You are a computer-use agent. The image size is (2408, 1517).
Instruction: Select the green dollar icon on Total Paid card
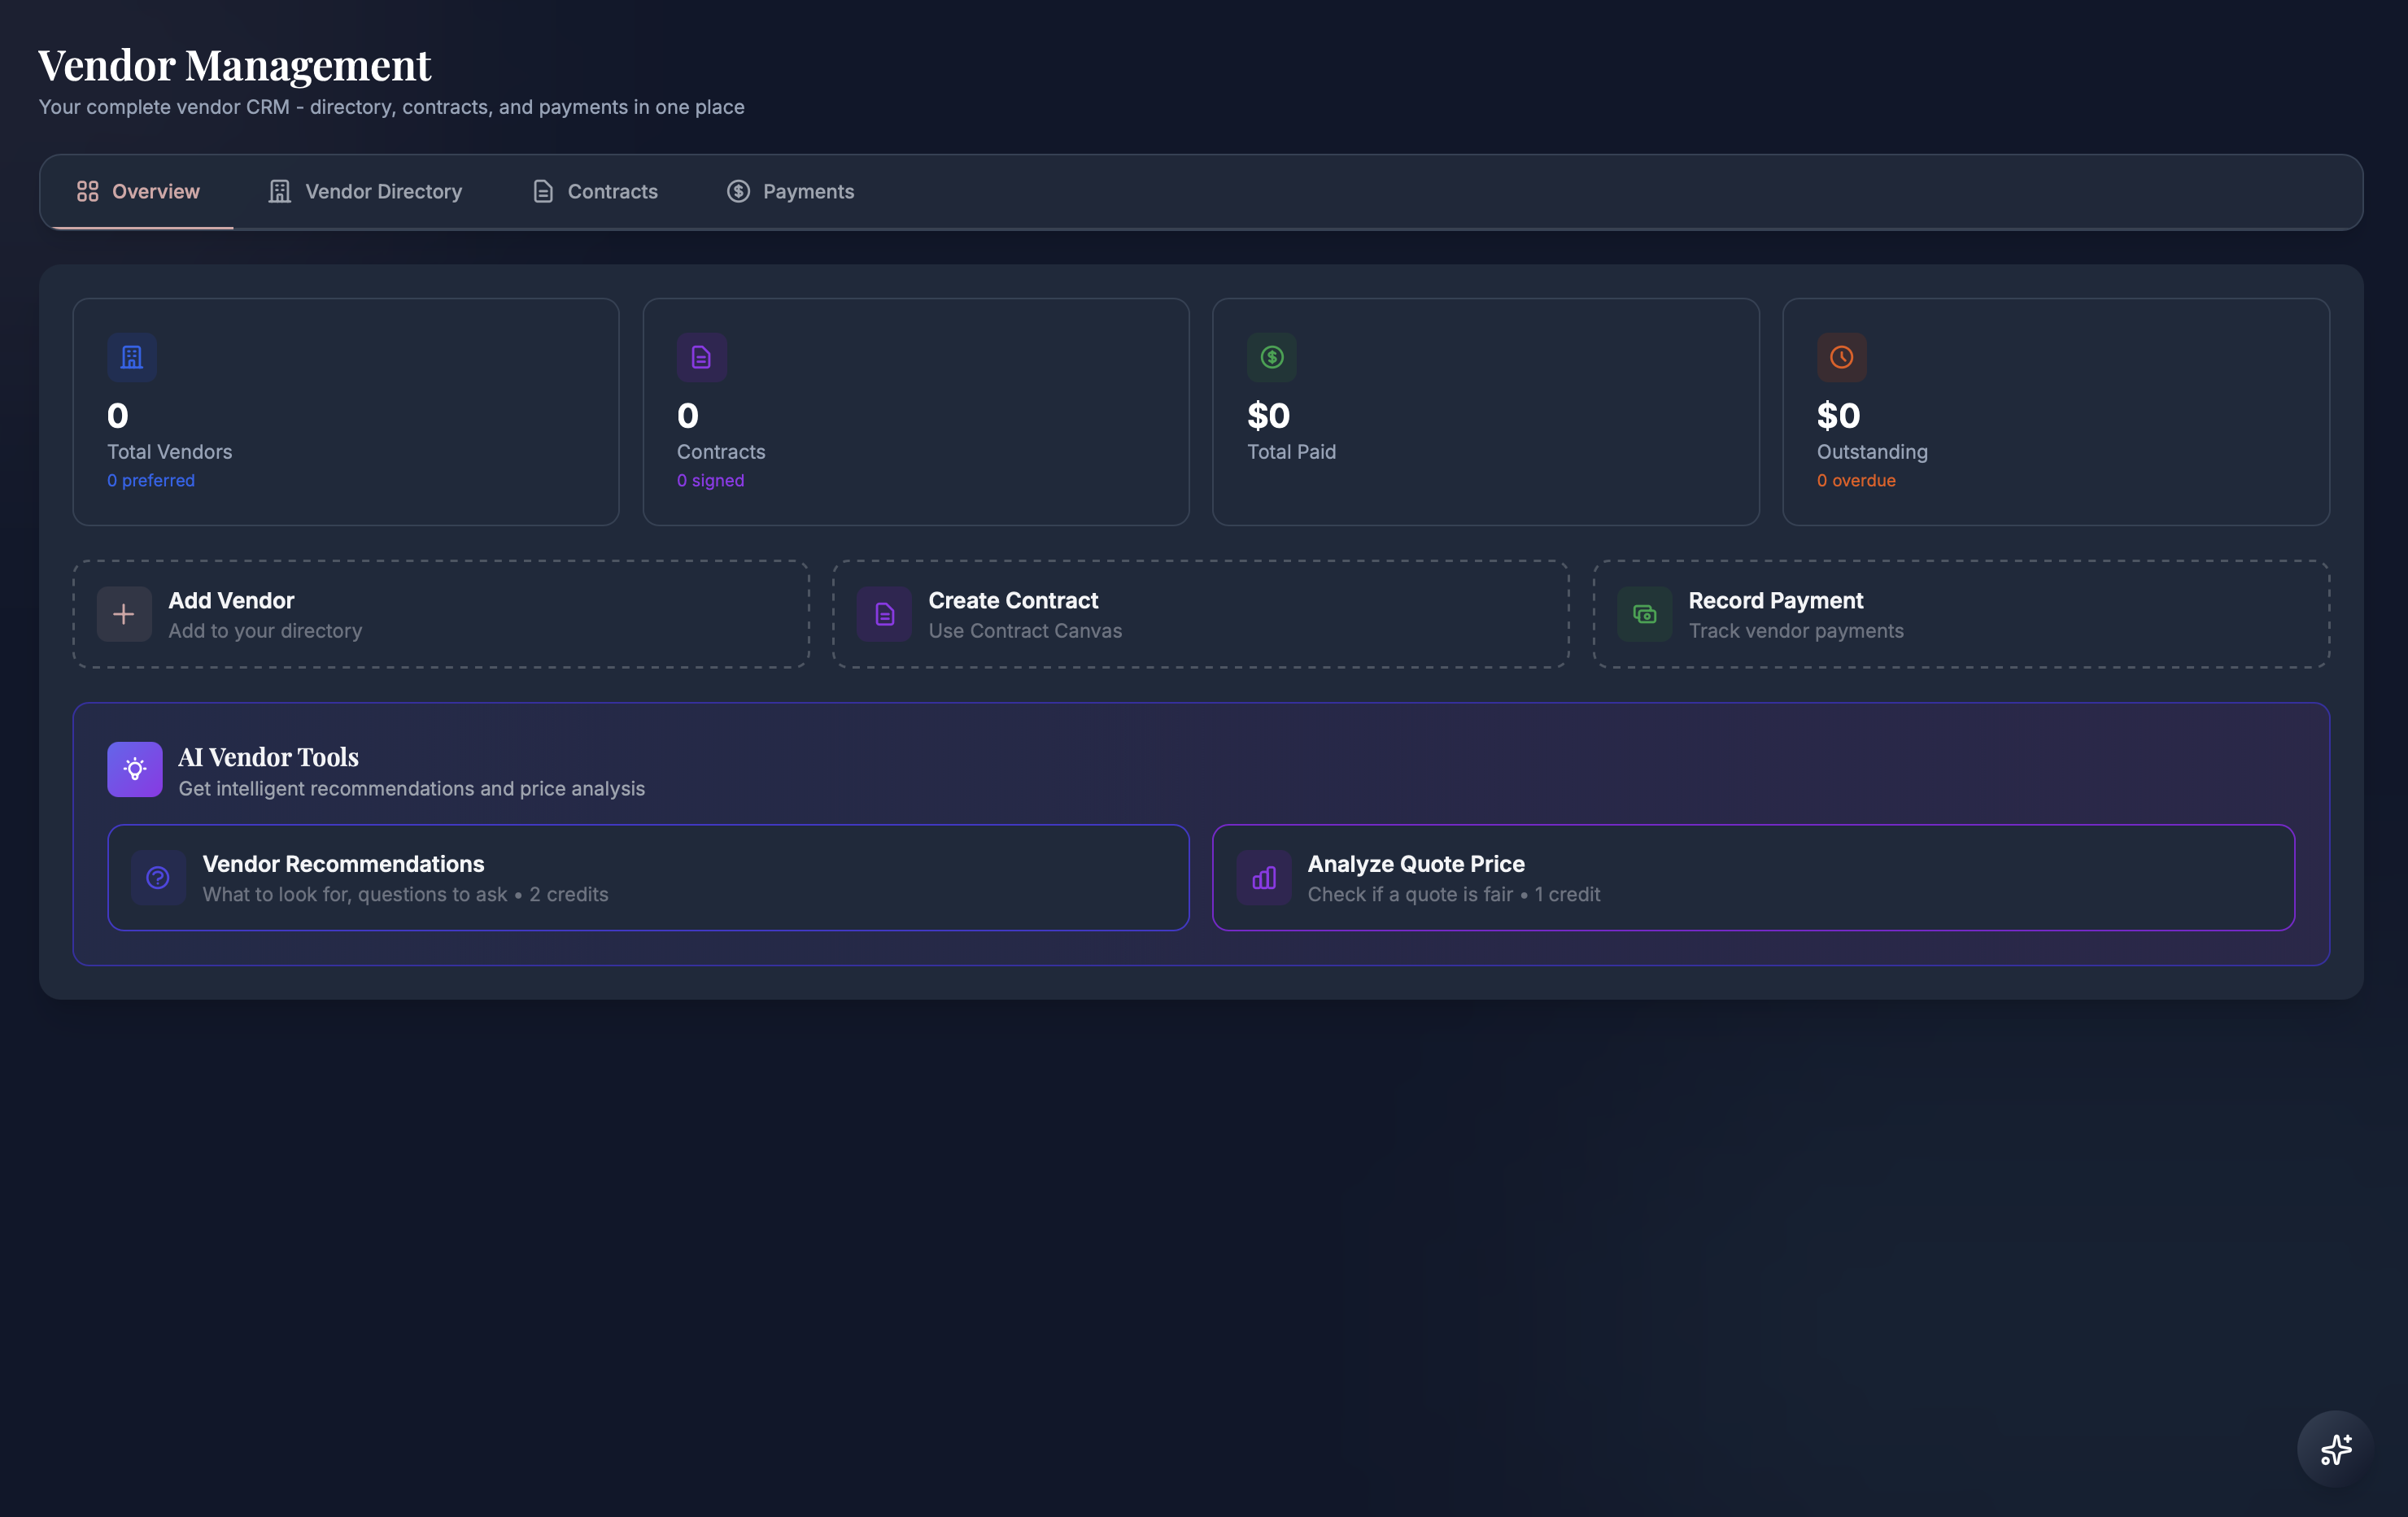point(1271,357)
